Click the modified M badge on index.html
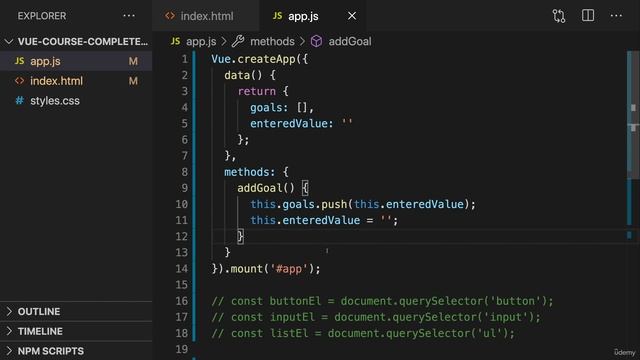The width and height of the screenshot is (640, 360). pyautogui.click(x=133, y=81)
